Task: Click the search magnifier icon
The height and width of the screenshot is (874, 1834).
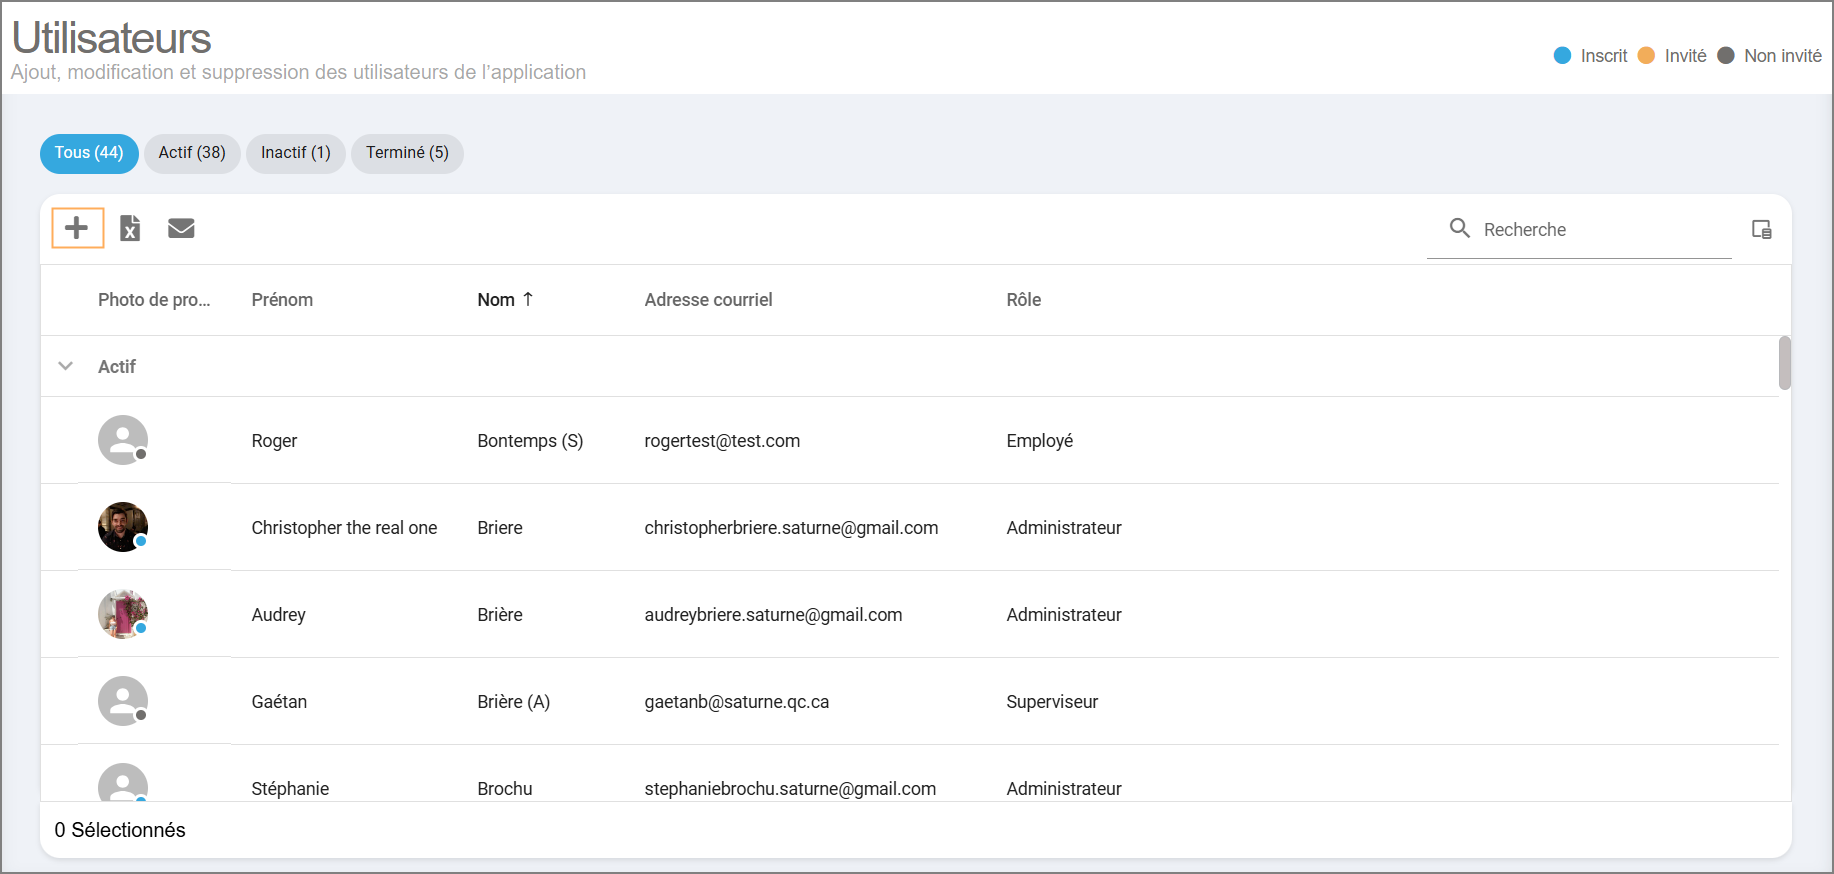Action: coord(1460,228)
